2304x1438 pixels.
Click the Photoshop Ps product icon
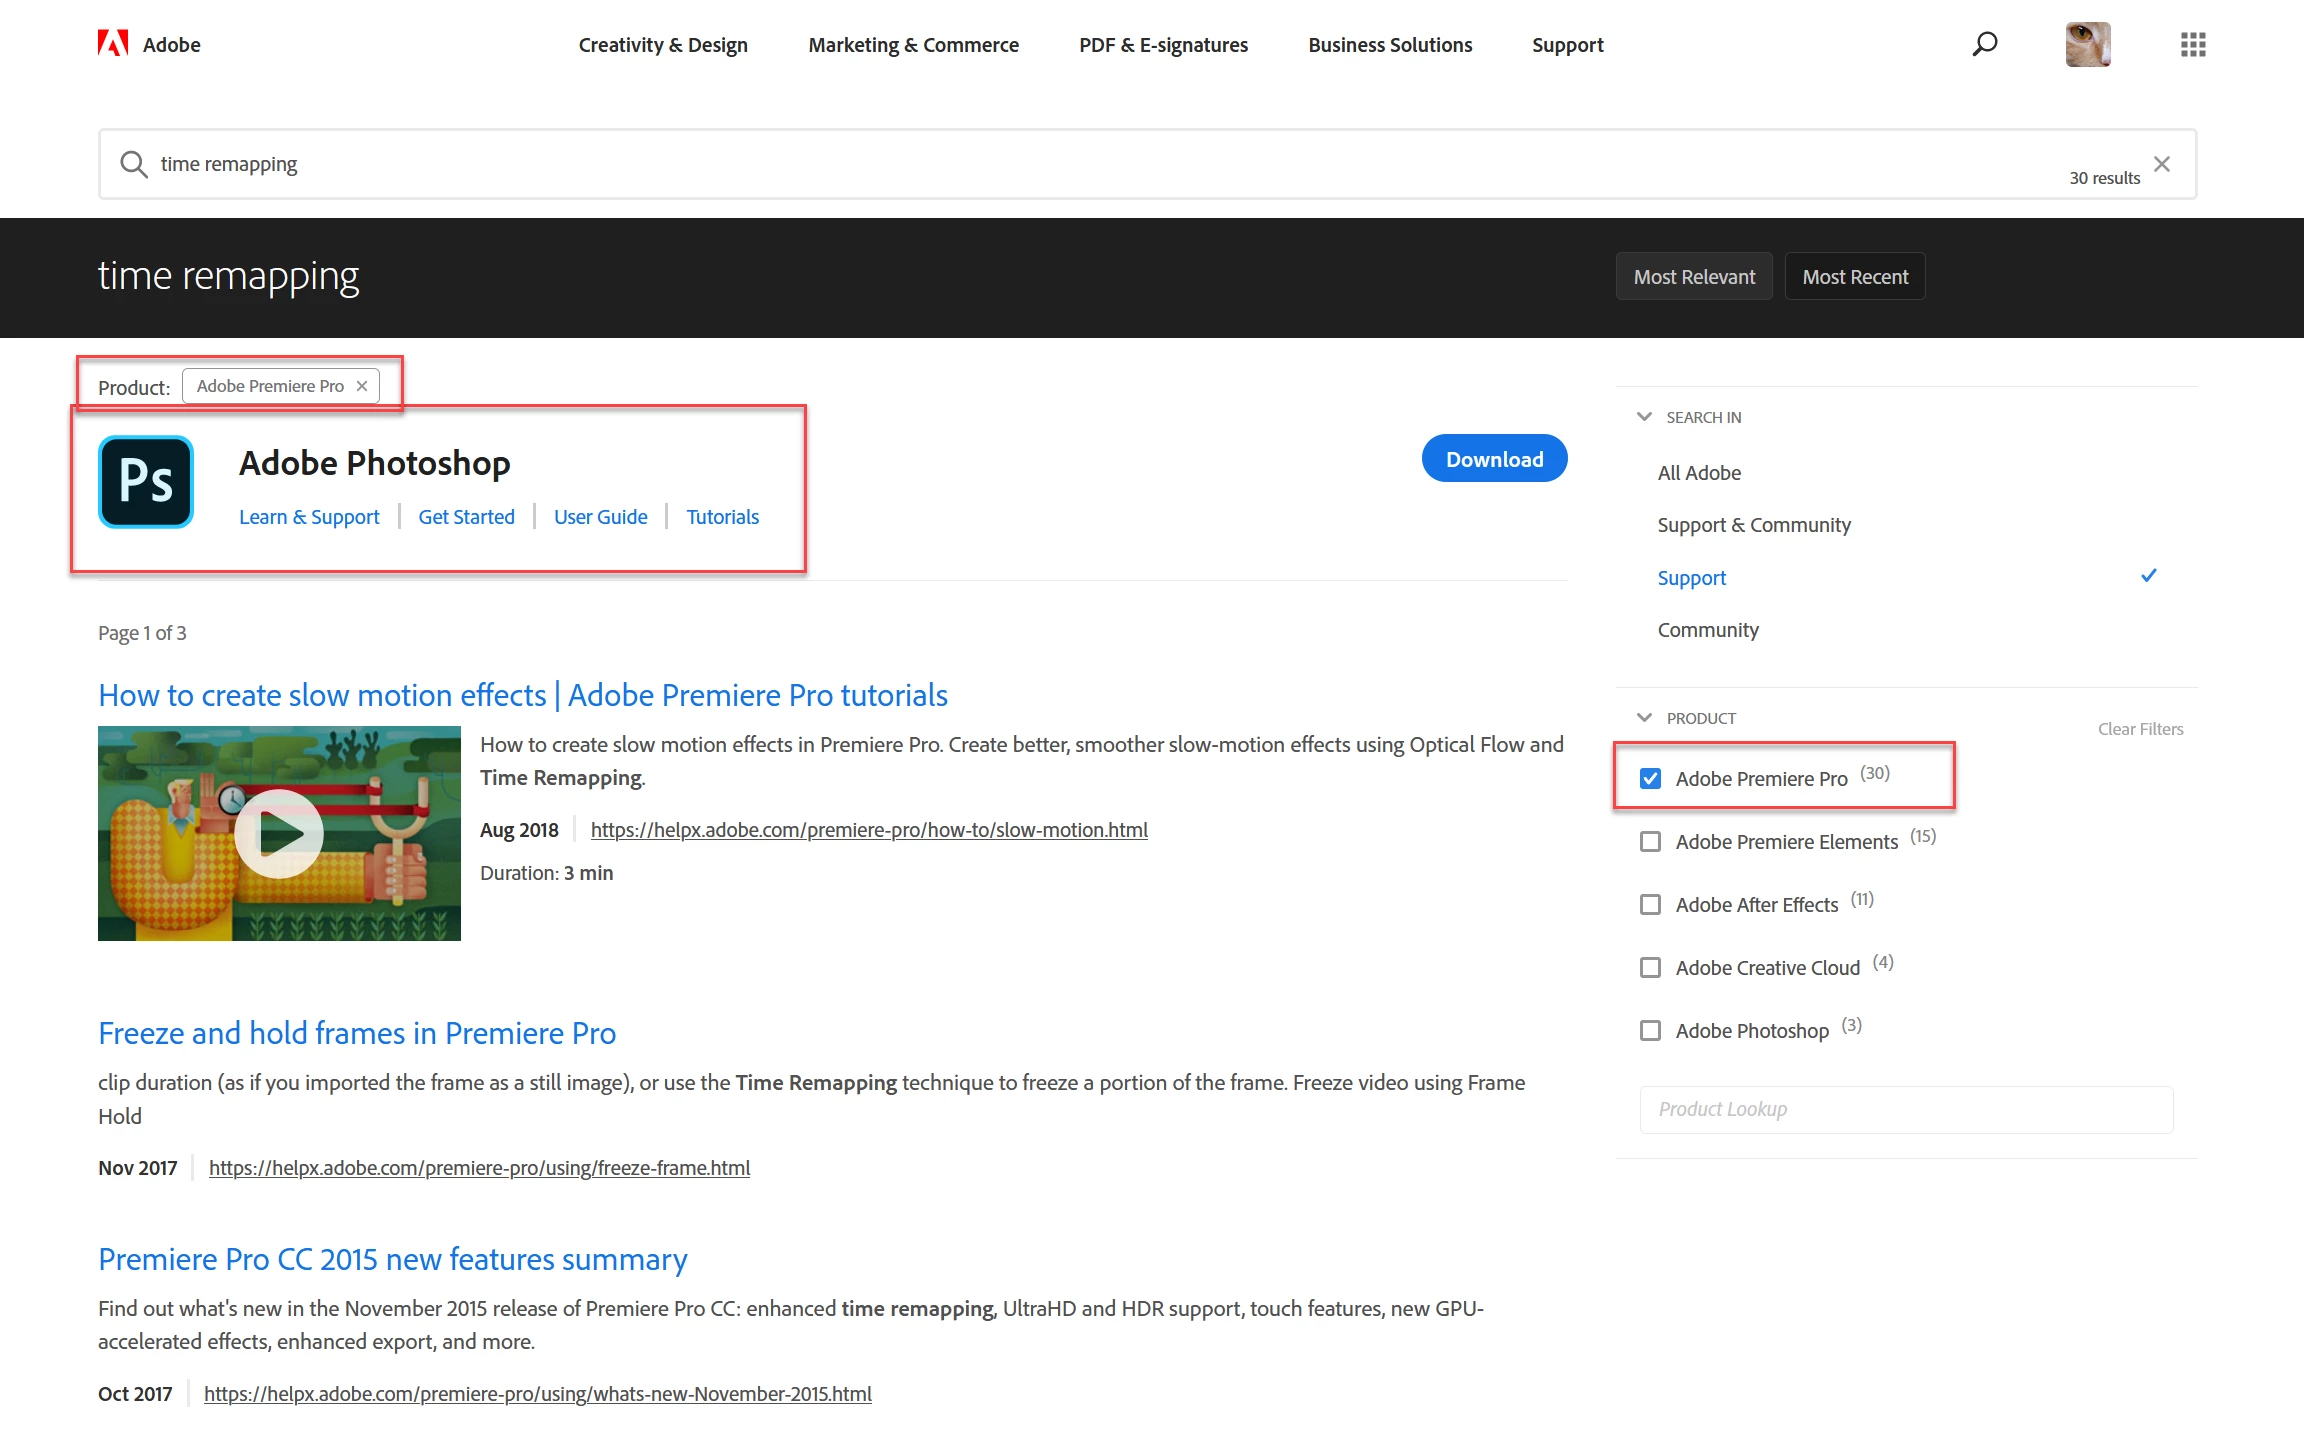click(x=146, y=482)
